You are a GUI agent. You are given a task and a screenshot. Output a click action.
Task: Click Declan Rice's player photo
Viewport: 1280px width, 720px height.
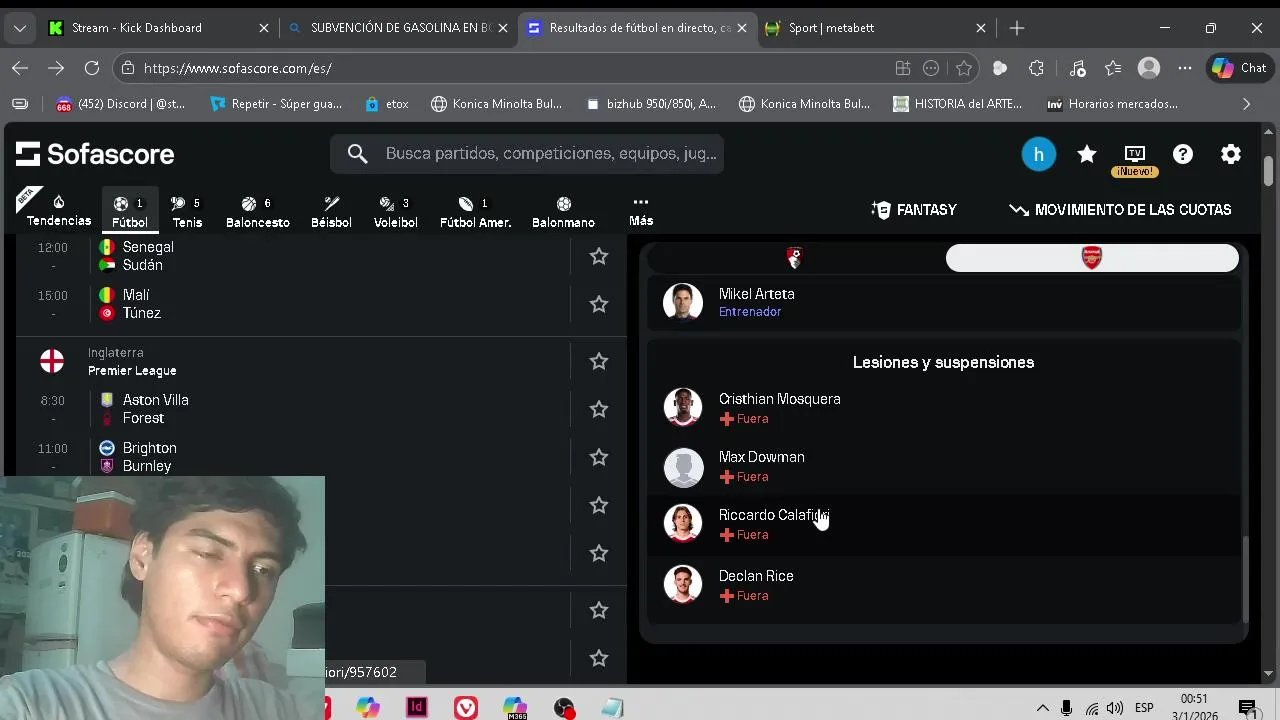683,585
